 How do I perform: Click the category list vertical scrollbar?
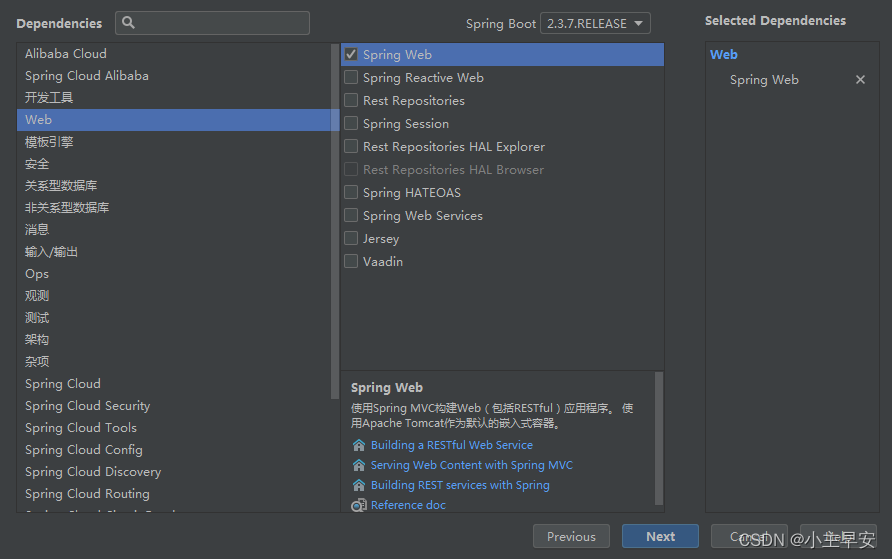click(x=335, y=221)
